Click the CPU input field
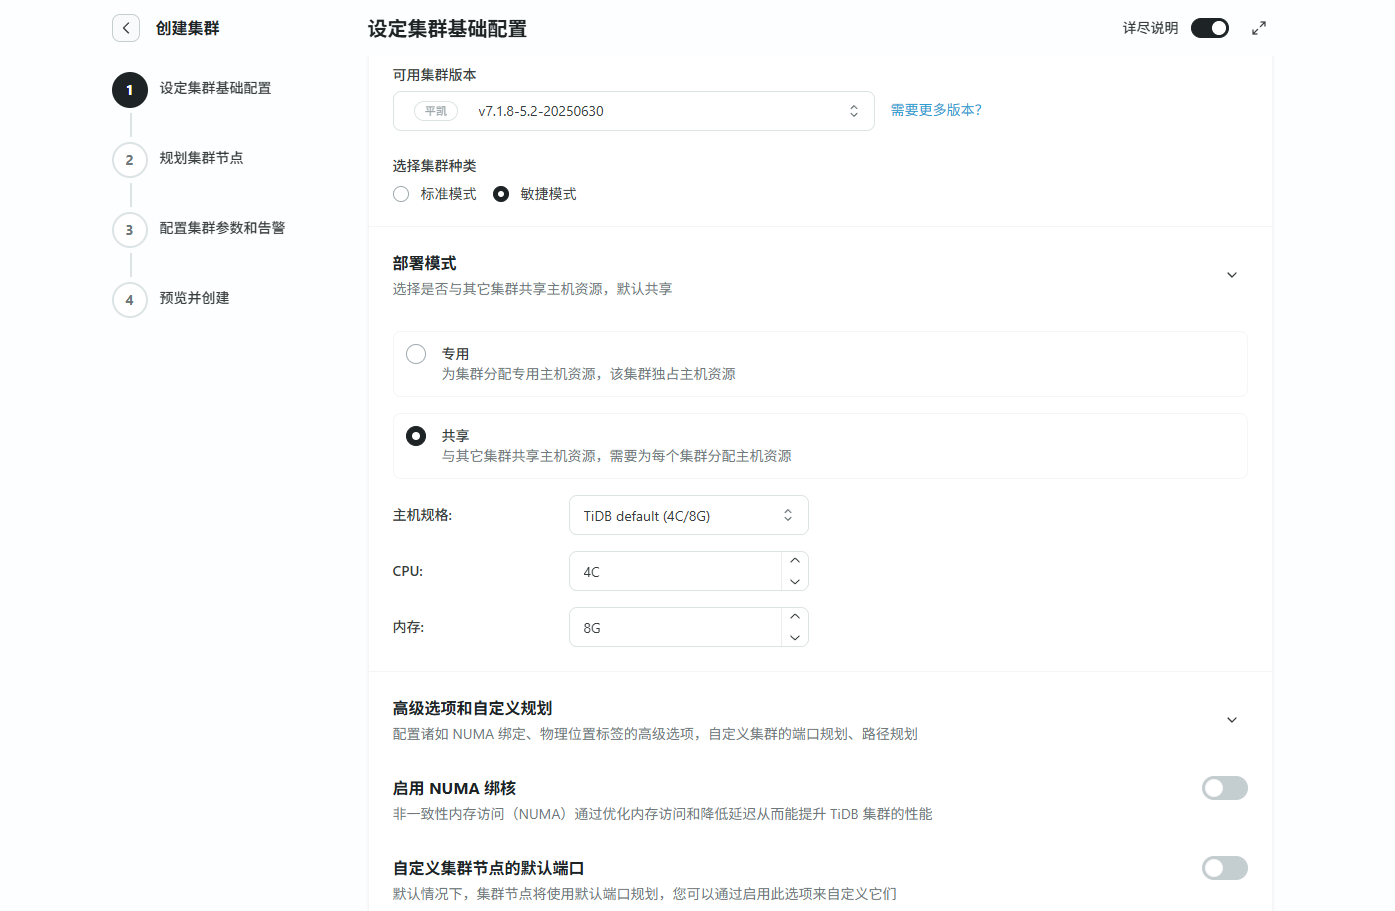 click(x=675, y=572)
